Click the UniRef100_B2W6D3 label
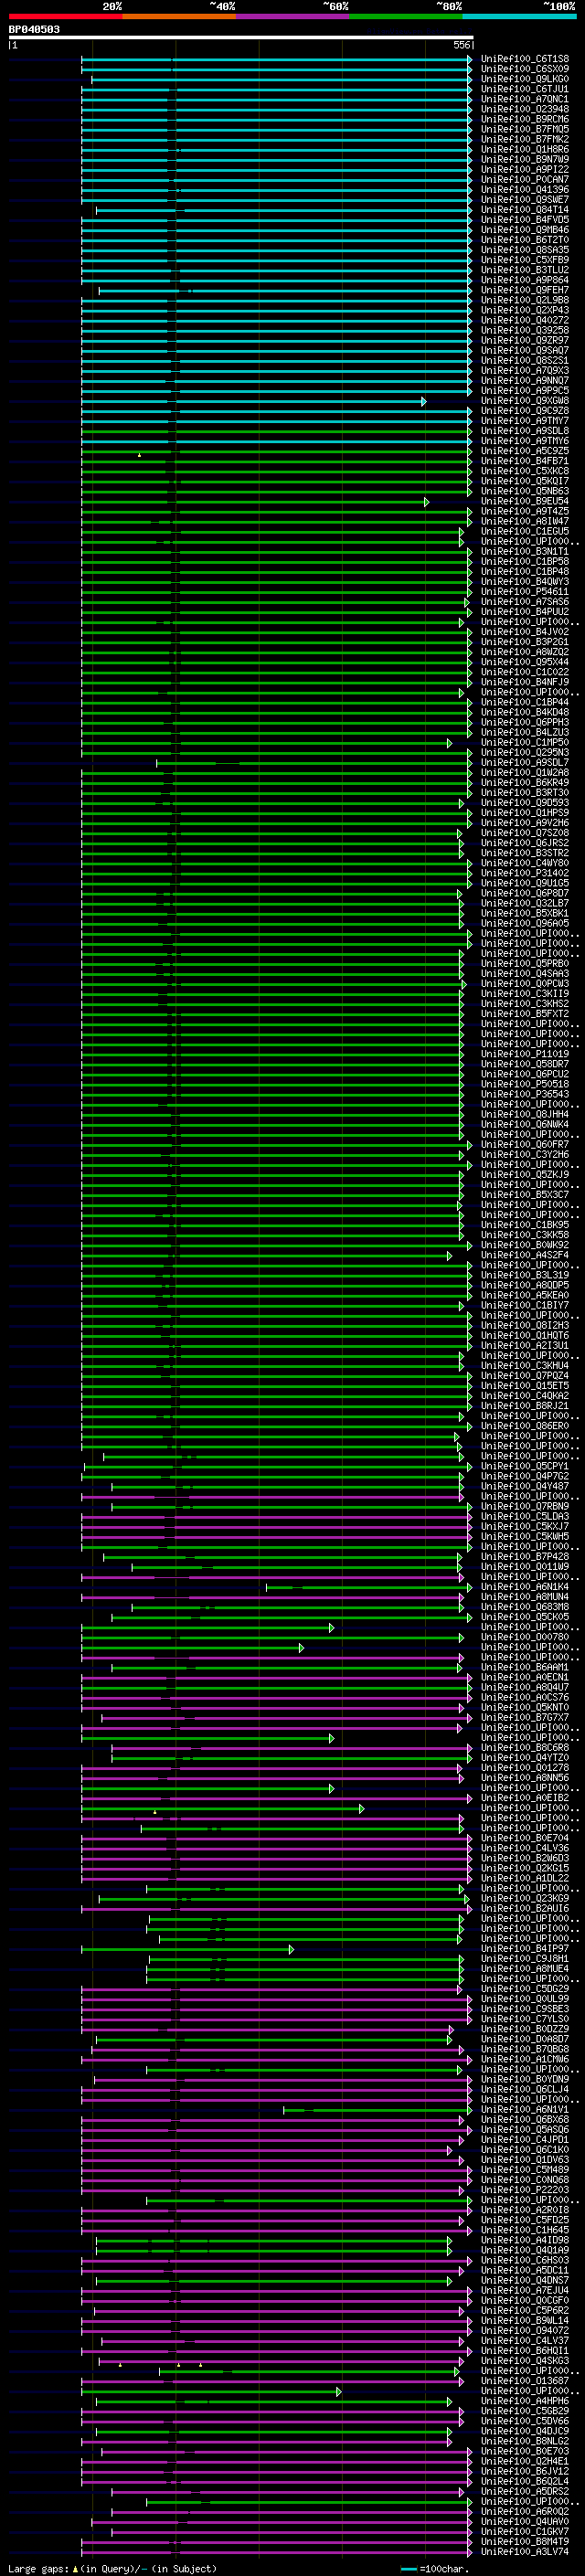 (x=525, y=1858)
